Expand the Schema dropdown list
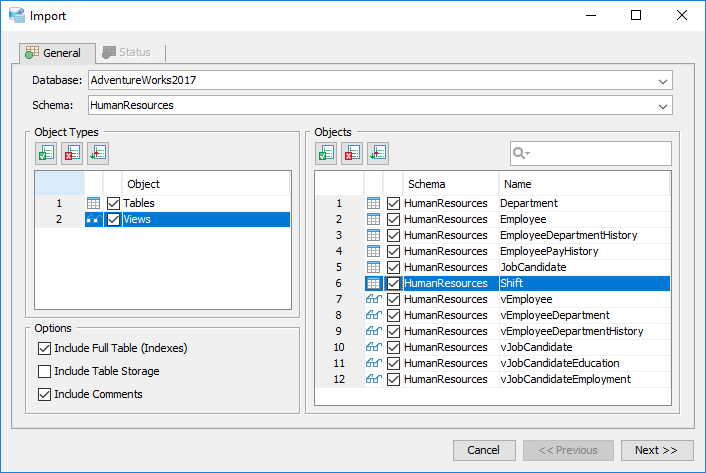This screenshot has height=473, width=706. point(663,105)
